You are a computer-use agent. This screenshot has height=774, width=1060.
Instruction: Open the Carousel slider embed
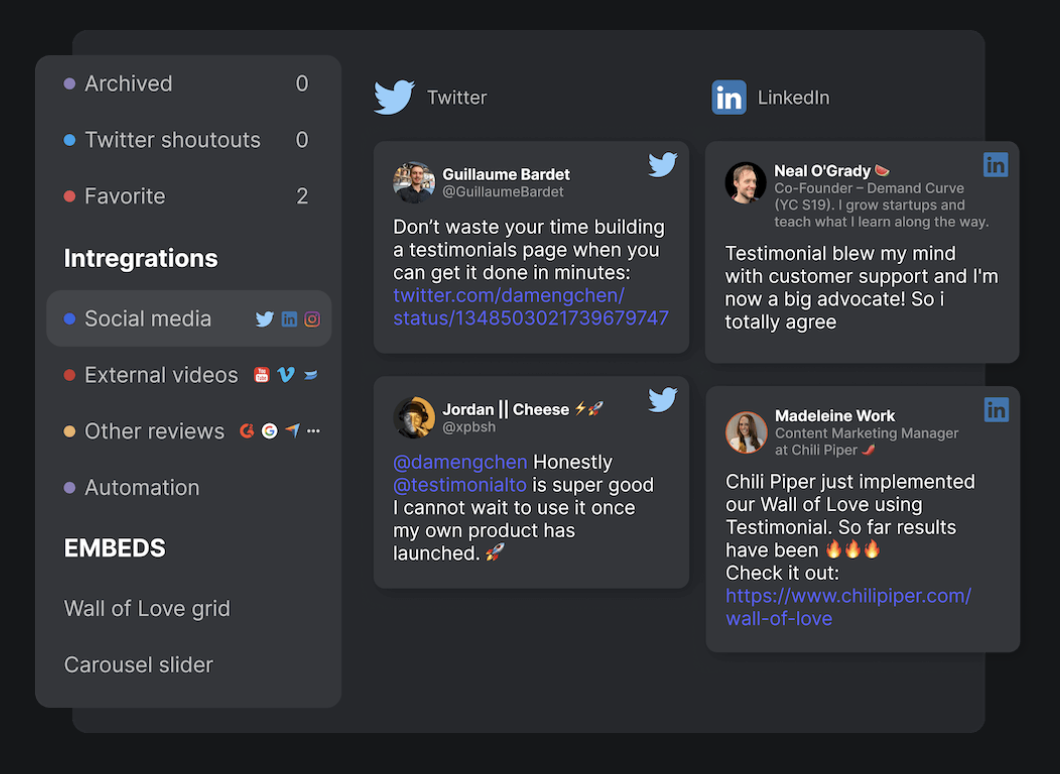coord(139,664)
